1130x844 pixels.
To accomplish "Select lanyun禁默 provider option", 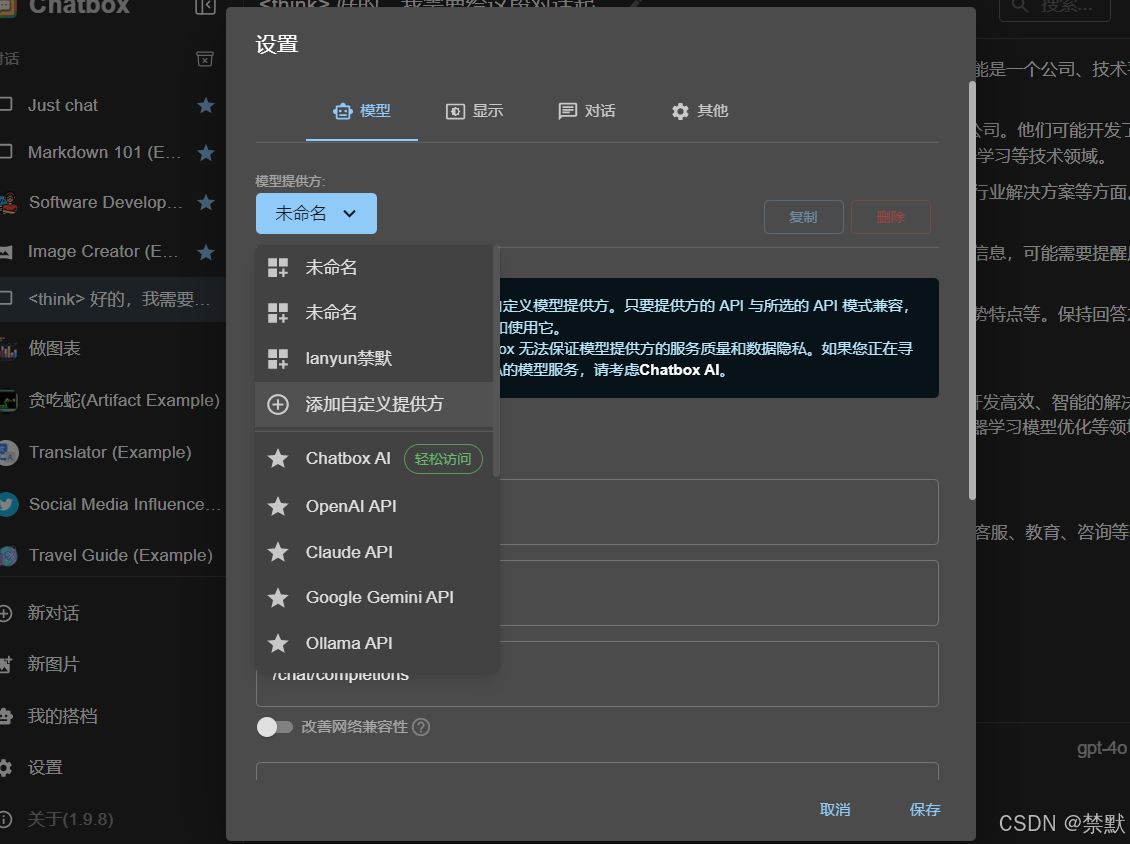I will [x=374, y=358].
